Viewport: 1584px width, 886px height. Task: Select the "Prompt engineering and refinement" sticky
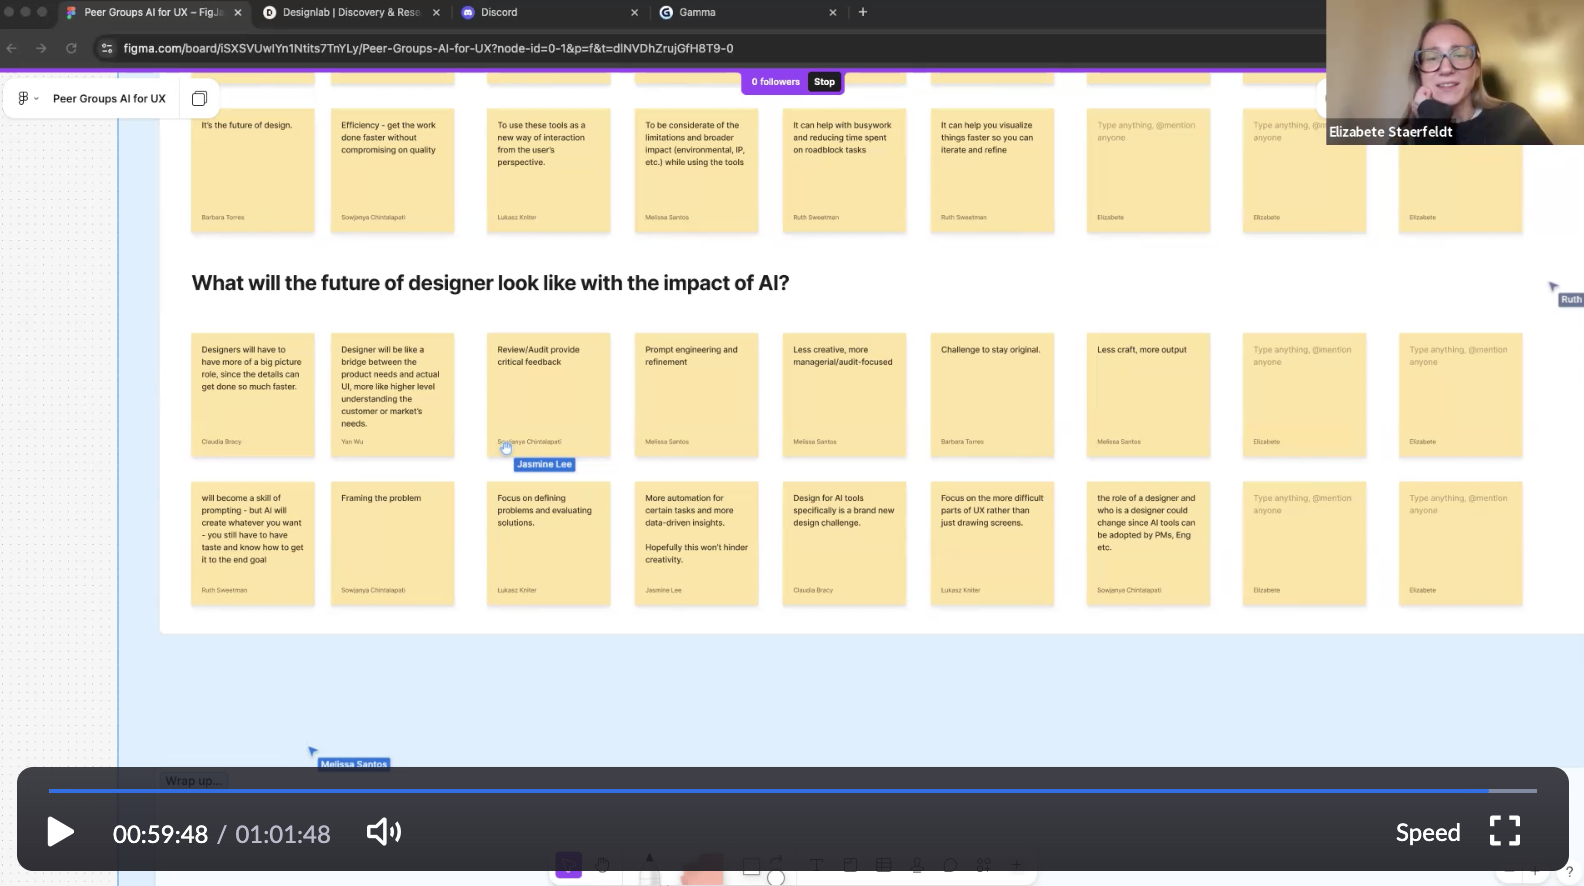(x=696, y=395)
